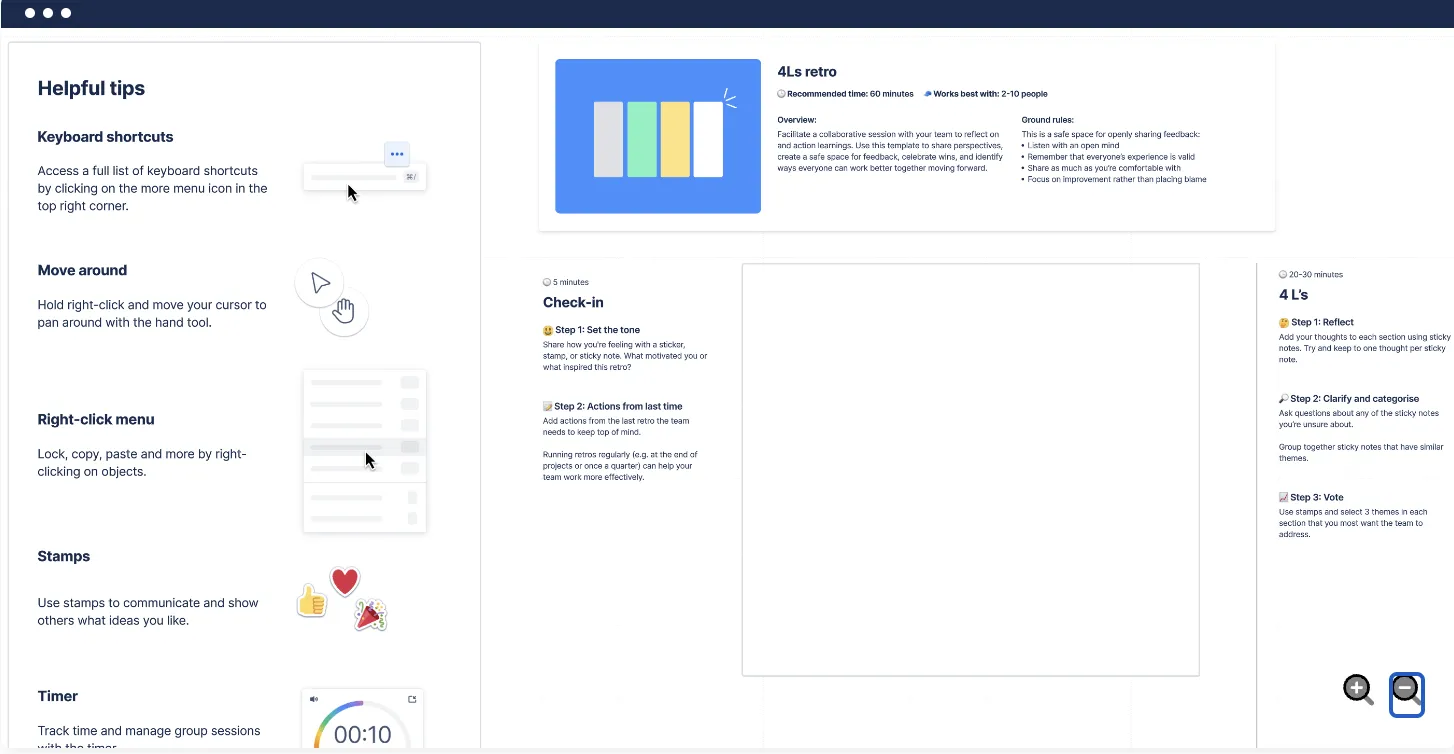
Task: Click the red heart stamp
Action: point(345,581)
